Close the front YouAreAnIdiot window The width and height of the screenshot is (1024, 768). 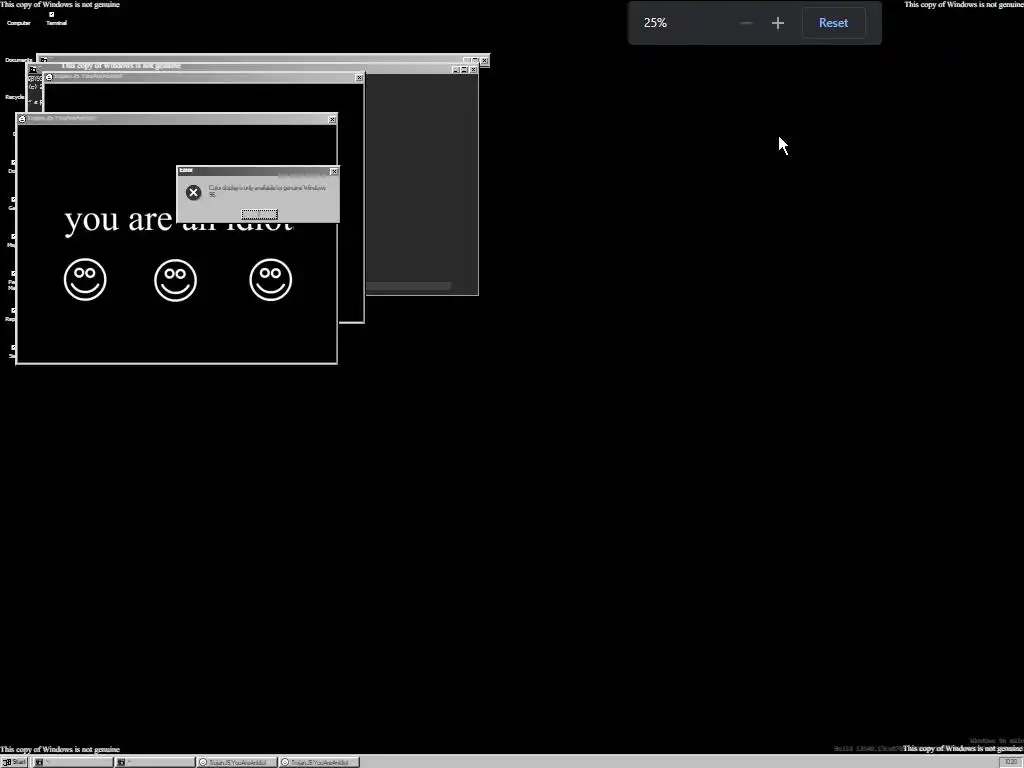point(332,120)
